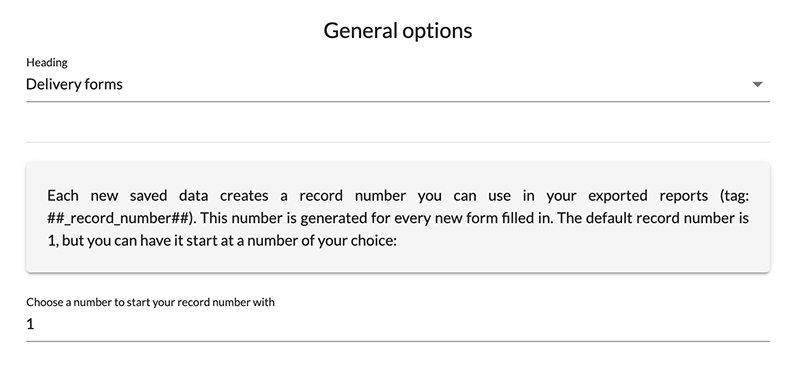Click the '(tag:' text in description
The width and height of the screenshot is (800, 388).
click(x=734, y=196)
